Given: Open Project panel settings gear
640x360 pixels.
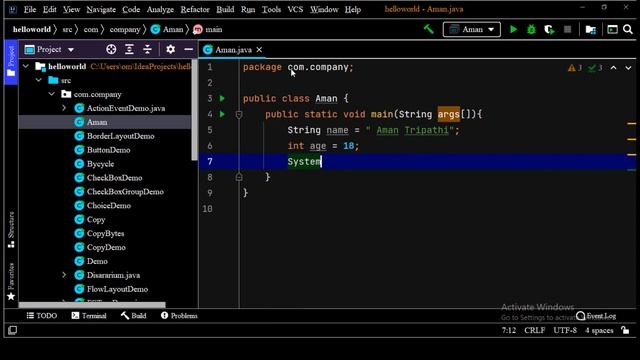Looking at the screenshot, I should 170,49.
